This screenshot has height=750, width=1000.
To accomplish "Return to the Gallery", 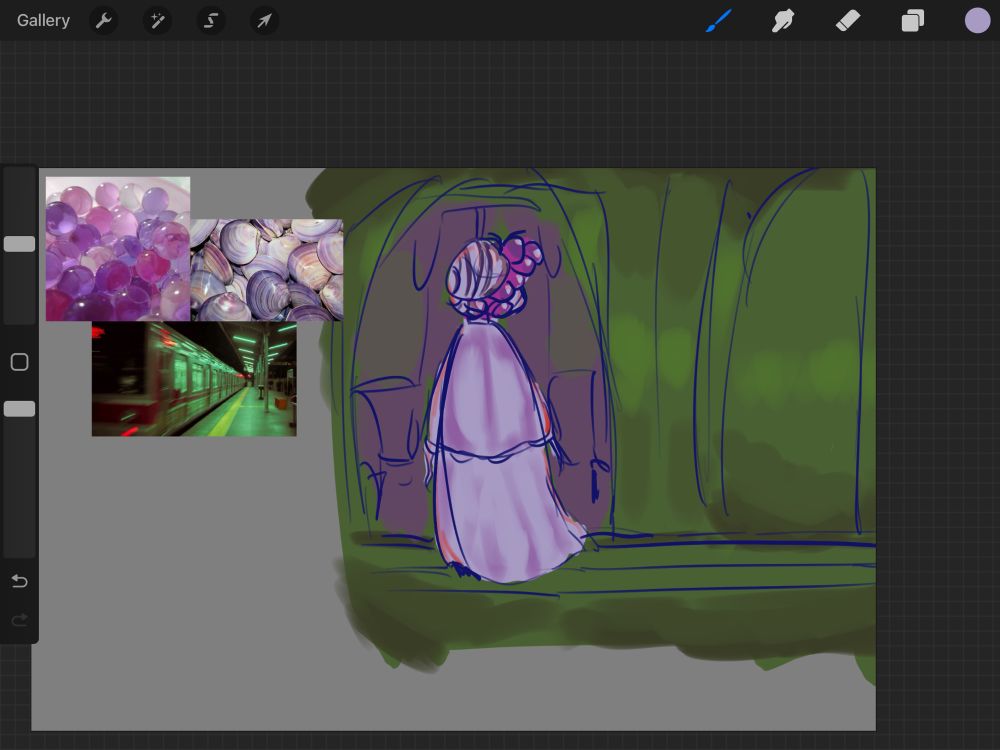I will 43,20.
